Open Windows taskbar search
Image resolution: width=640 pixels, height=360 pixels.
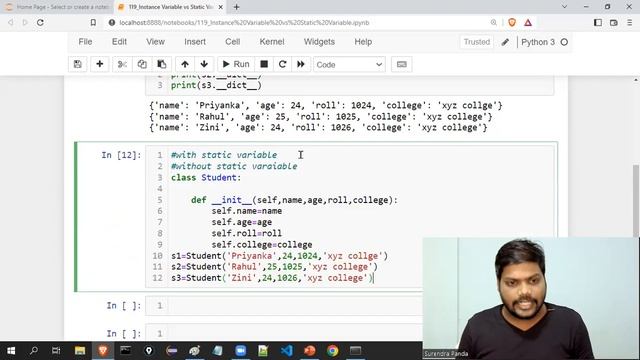(x=34, y=351)
